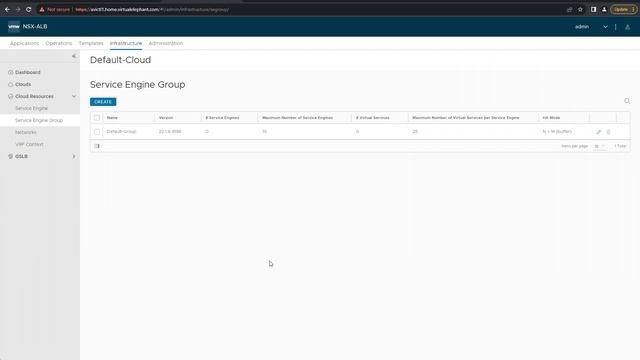Open VRF Context in the sidebar
640x360 pixels.
coord(29,144)
